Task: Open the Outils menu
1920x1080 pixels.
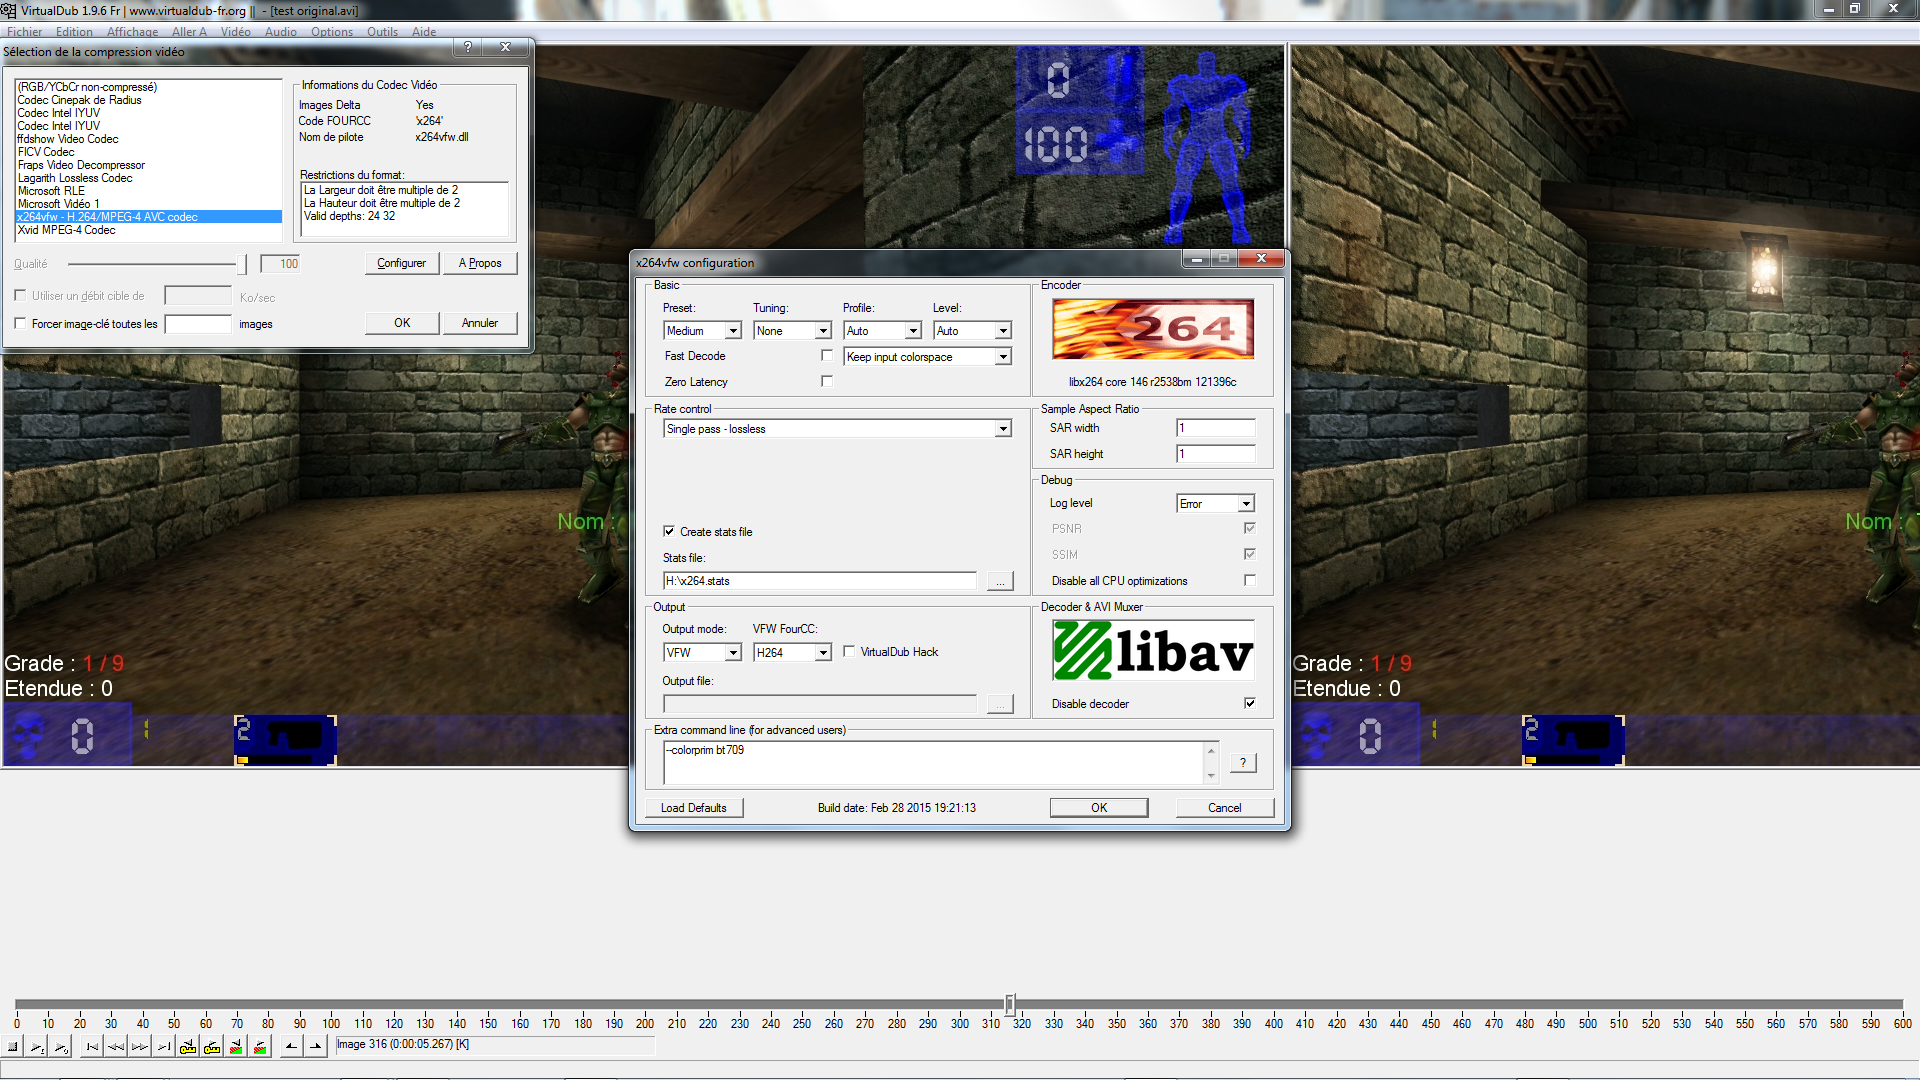Action: click(382, 32)
